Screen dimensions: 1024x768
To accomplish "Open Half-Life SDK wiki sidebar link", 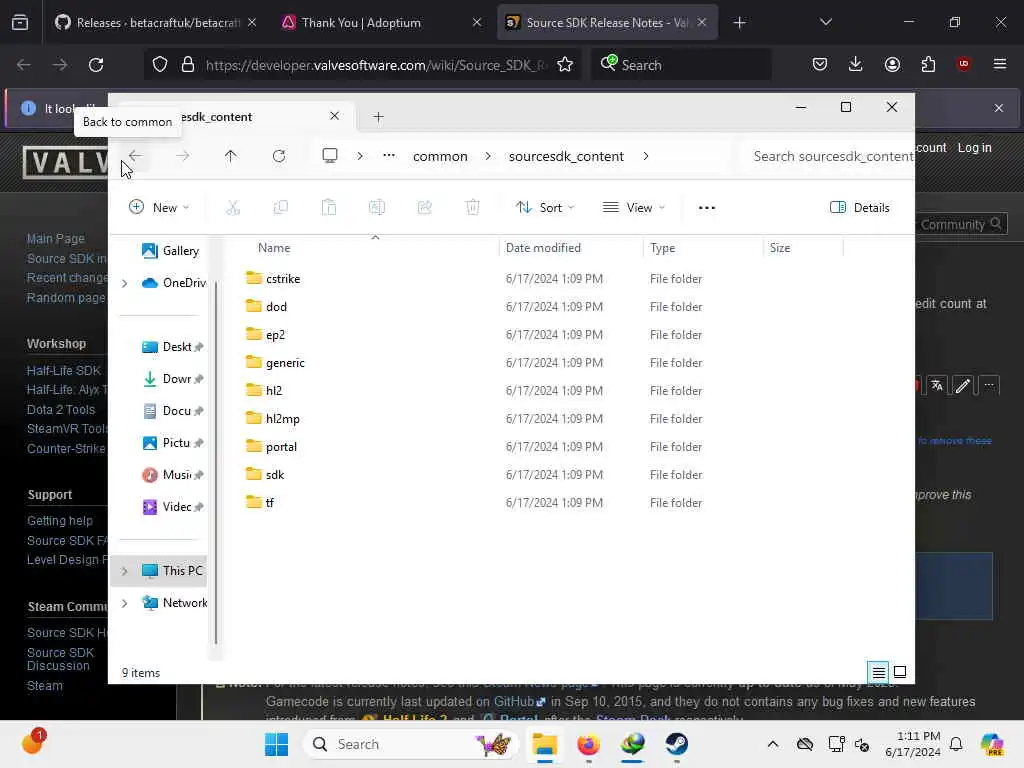I will coord(63,370).
